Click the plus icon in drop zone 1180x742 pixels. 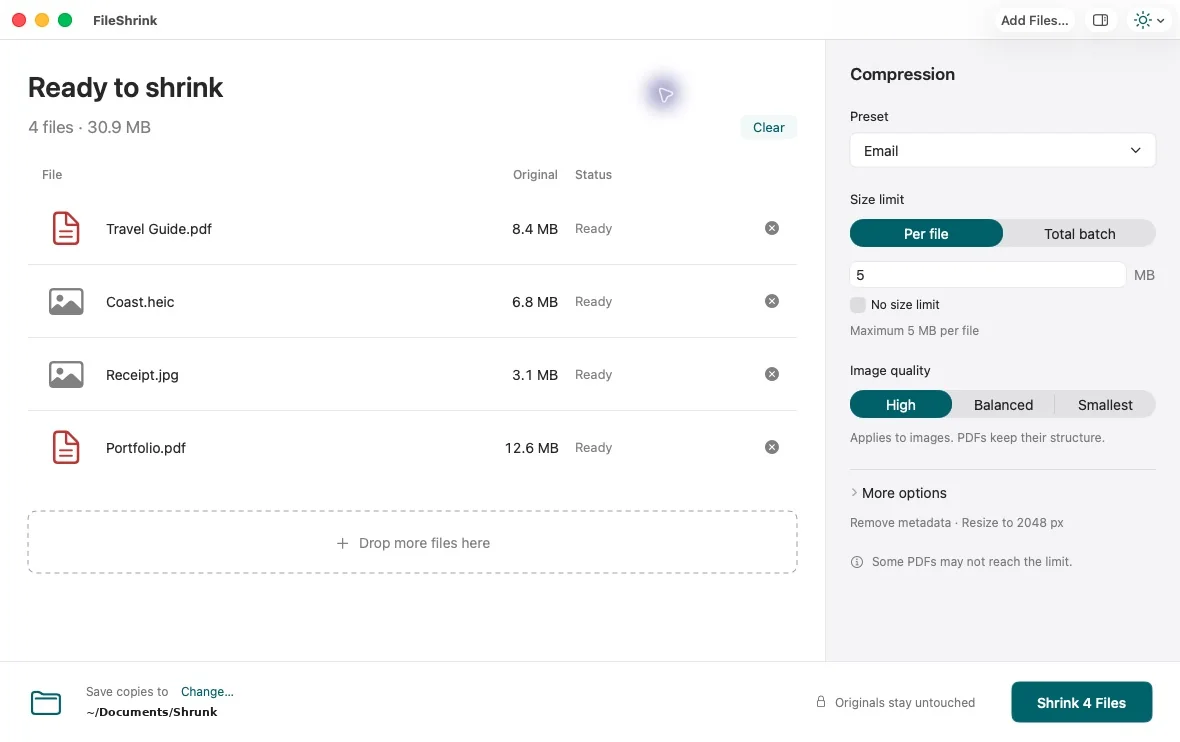coord(342,543)
